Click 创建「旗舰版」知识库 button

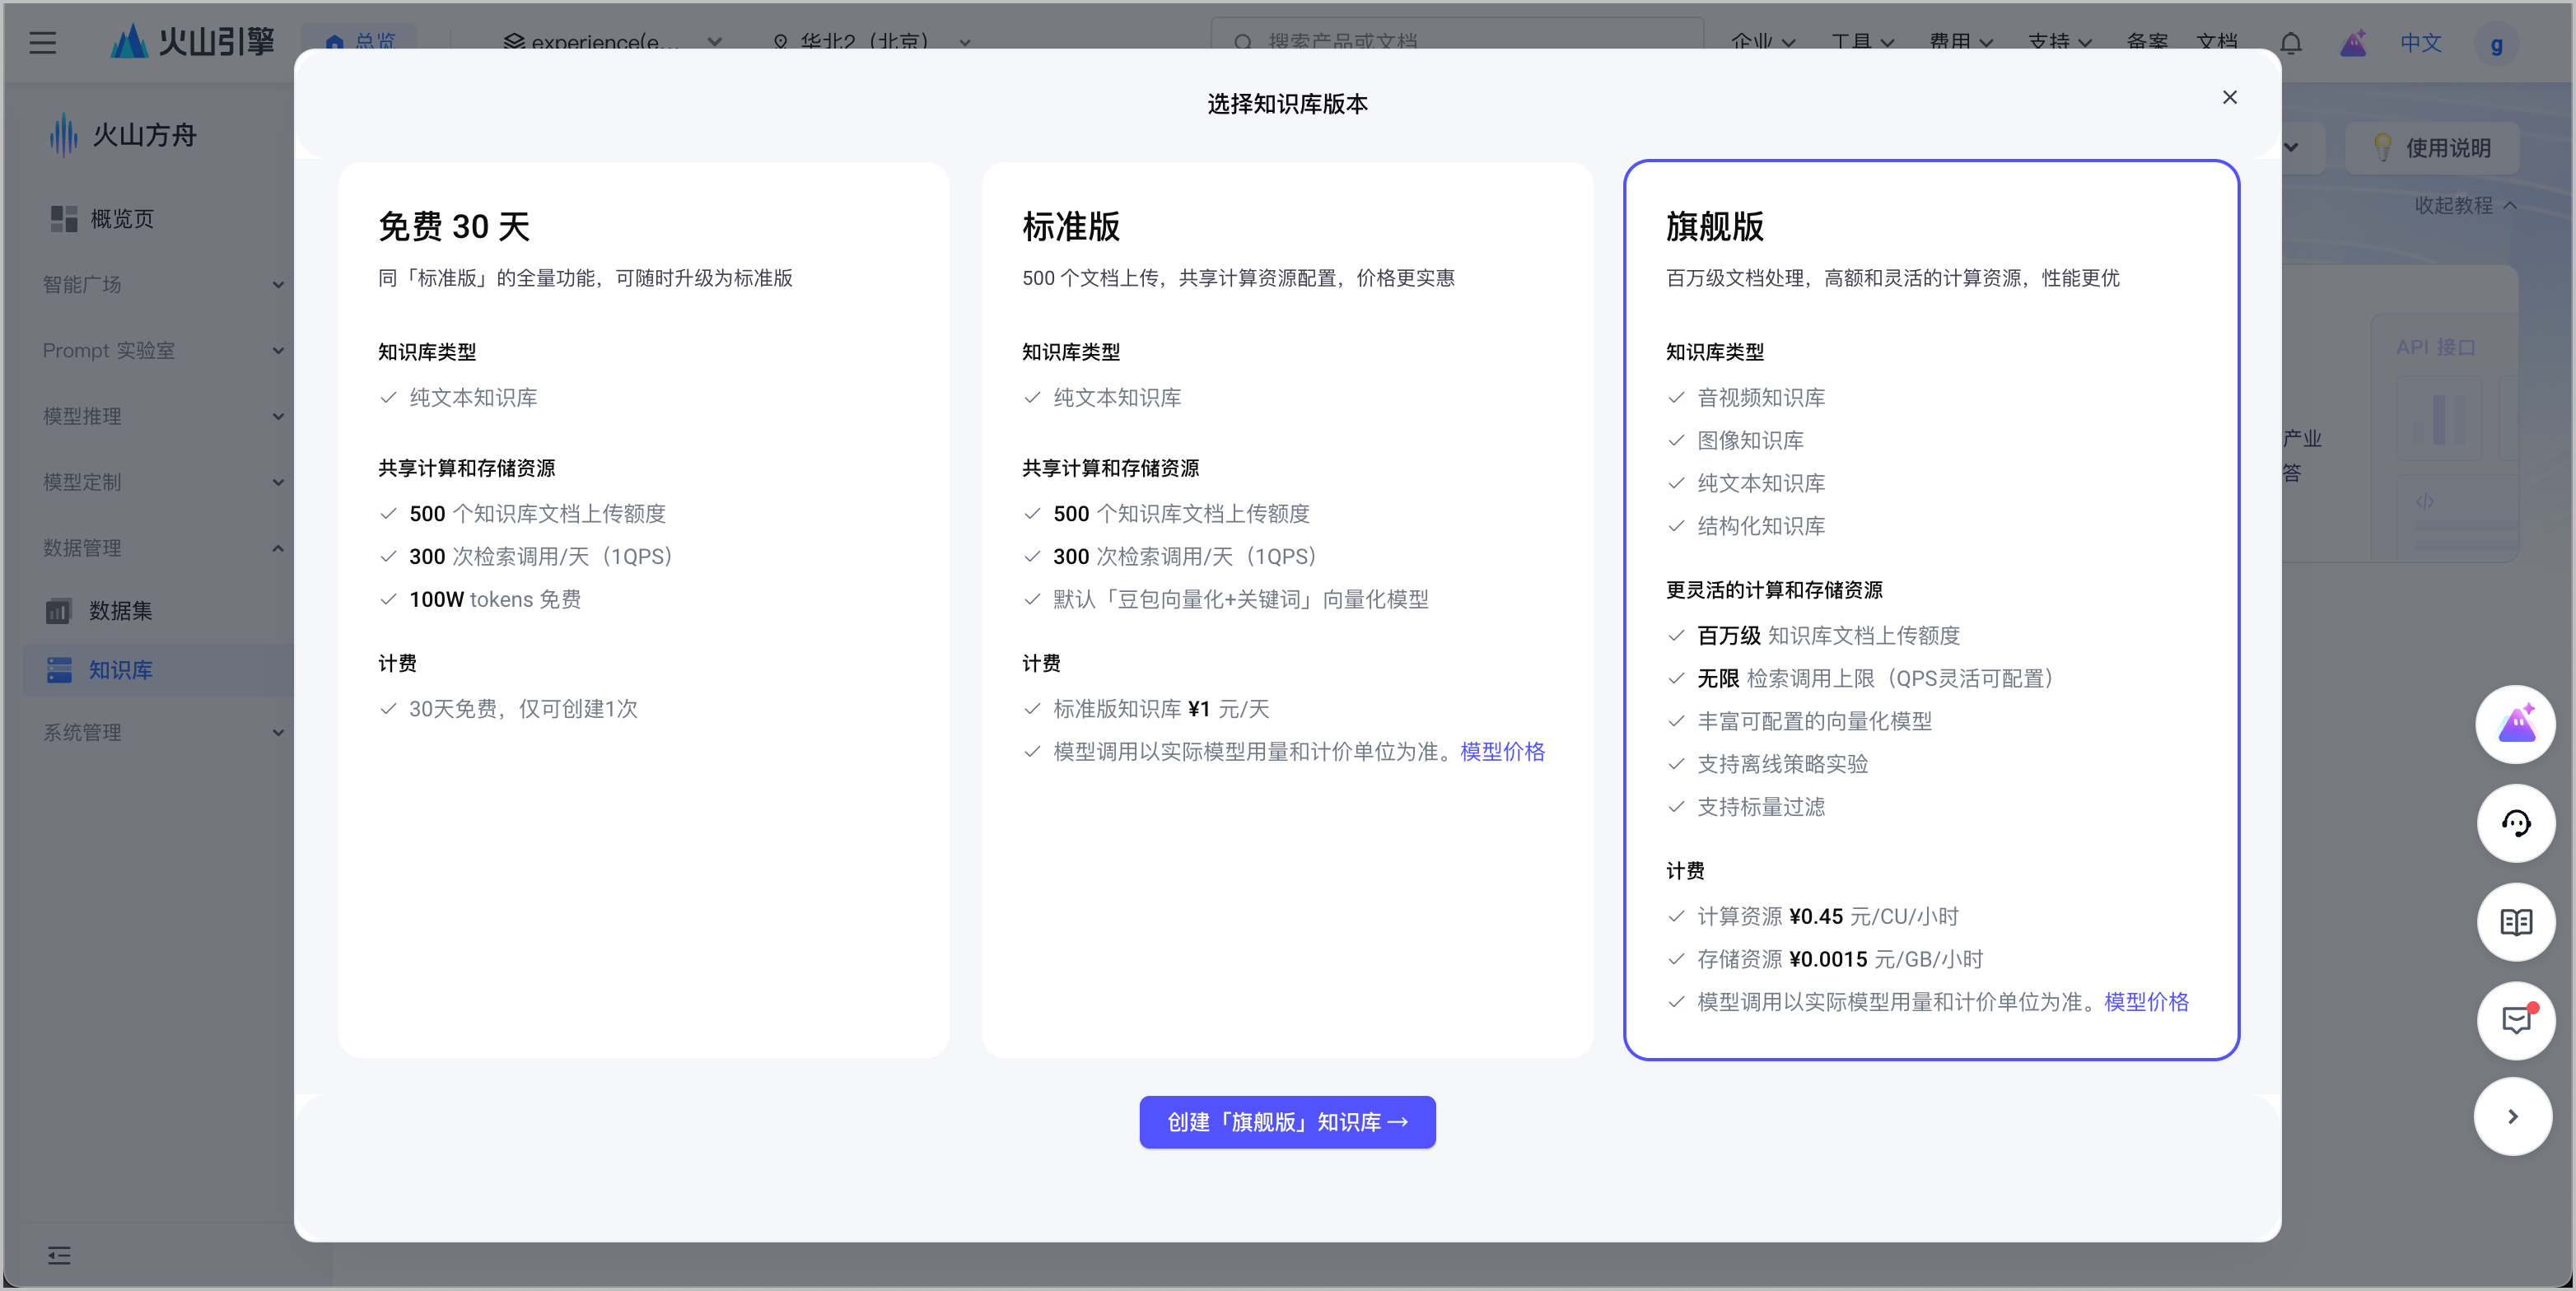pyautogui.click(x=1287, y=1122)
